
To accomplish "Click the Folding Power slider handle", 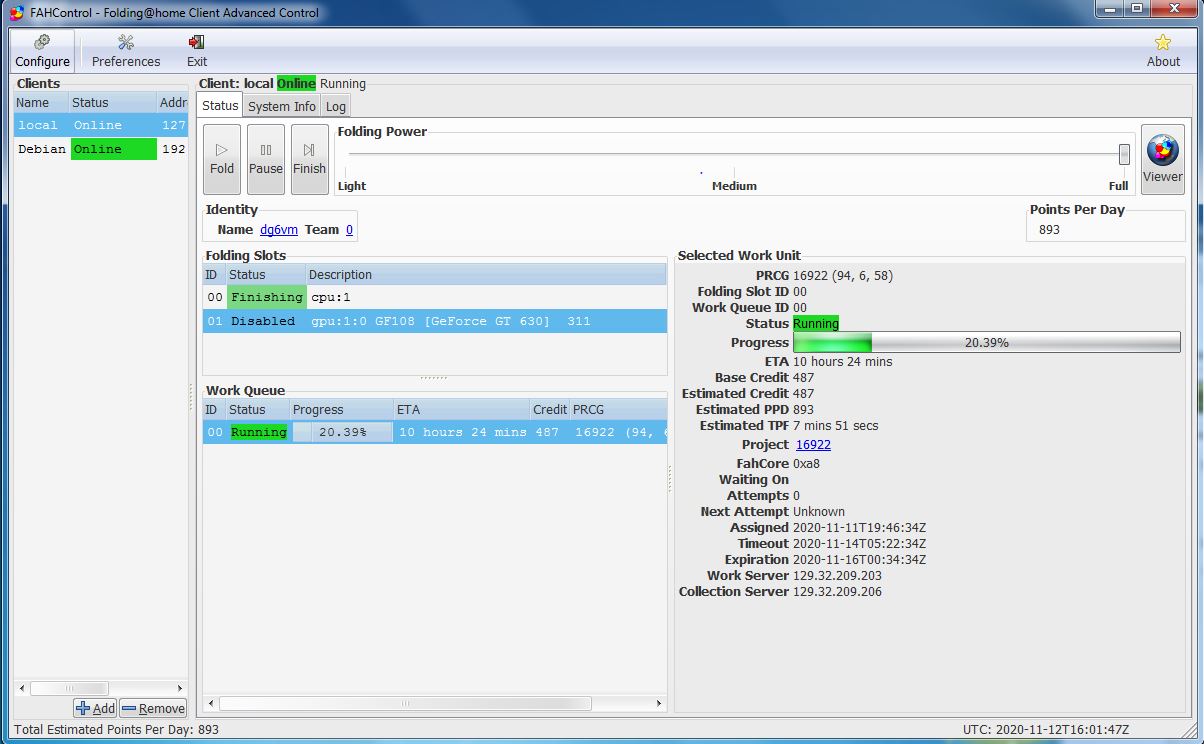I will click(1124, 154).
